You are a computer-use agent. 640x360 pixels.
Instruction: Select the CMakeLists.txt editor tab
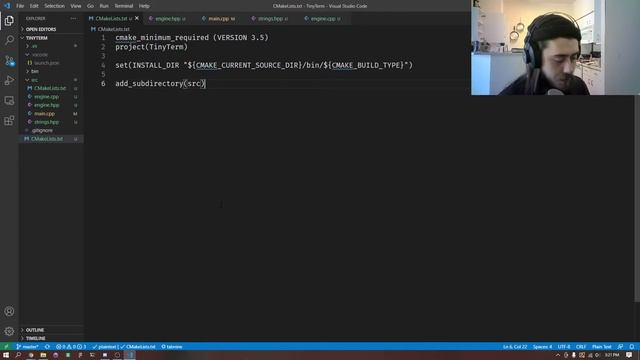(111, 18)
